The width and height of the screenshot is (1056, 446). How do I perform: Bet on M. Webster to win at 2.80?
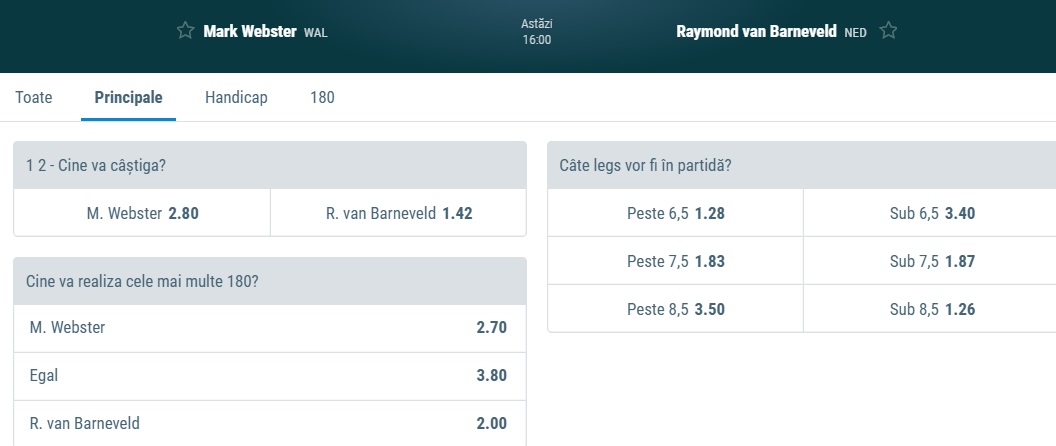click(x=142, y=213)
